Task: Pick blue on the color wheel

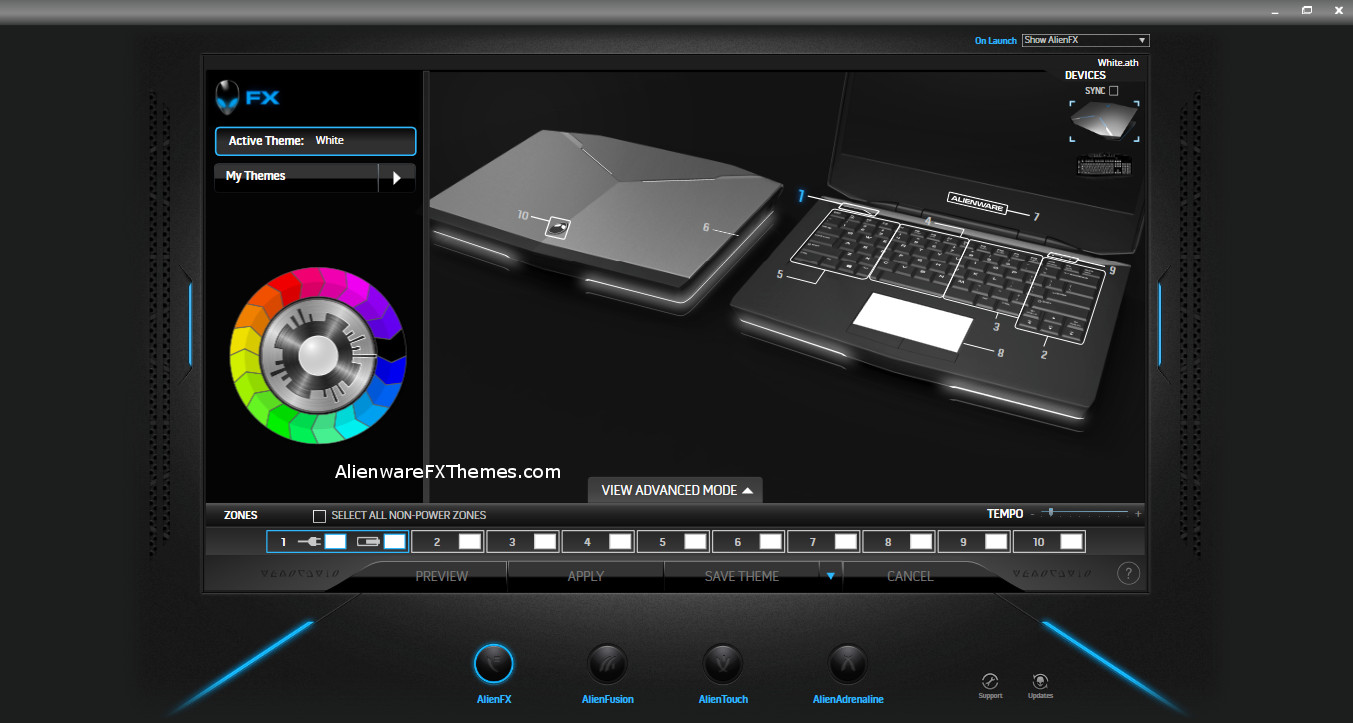Action: pyautogui.click(x=391, y=371)
